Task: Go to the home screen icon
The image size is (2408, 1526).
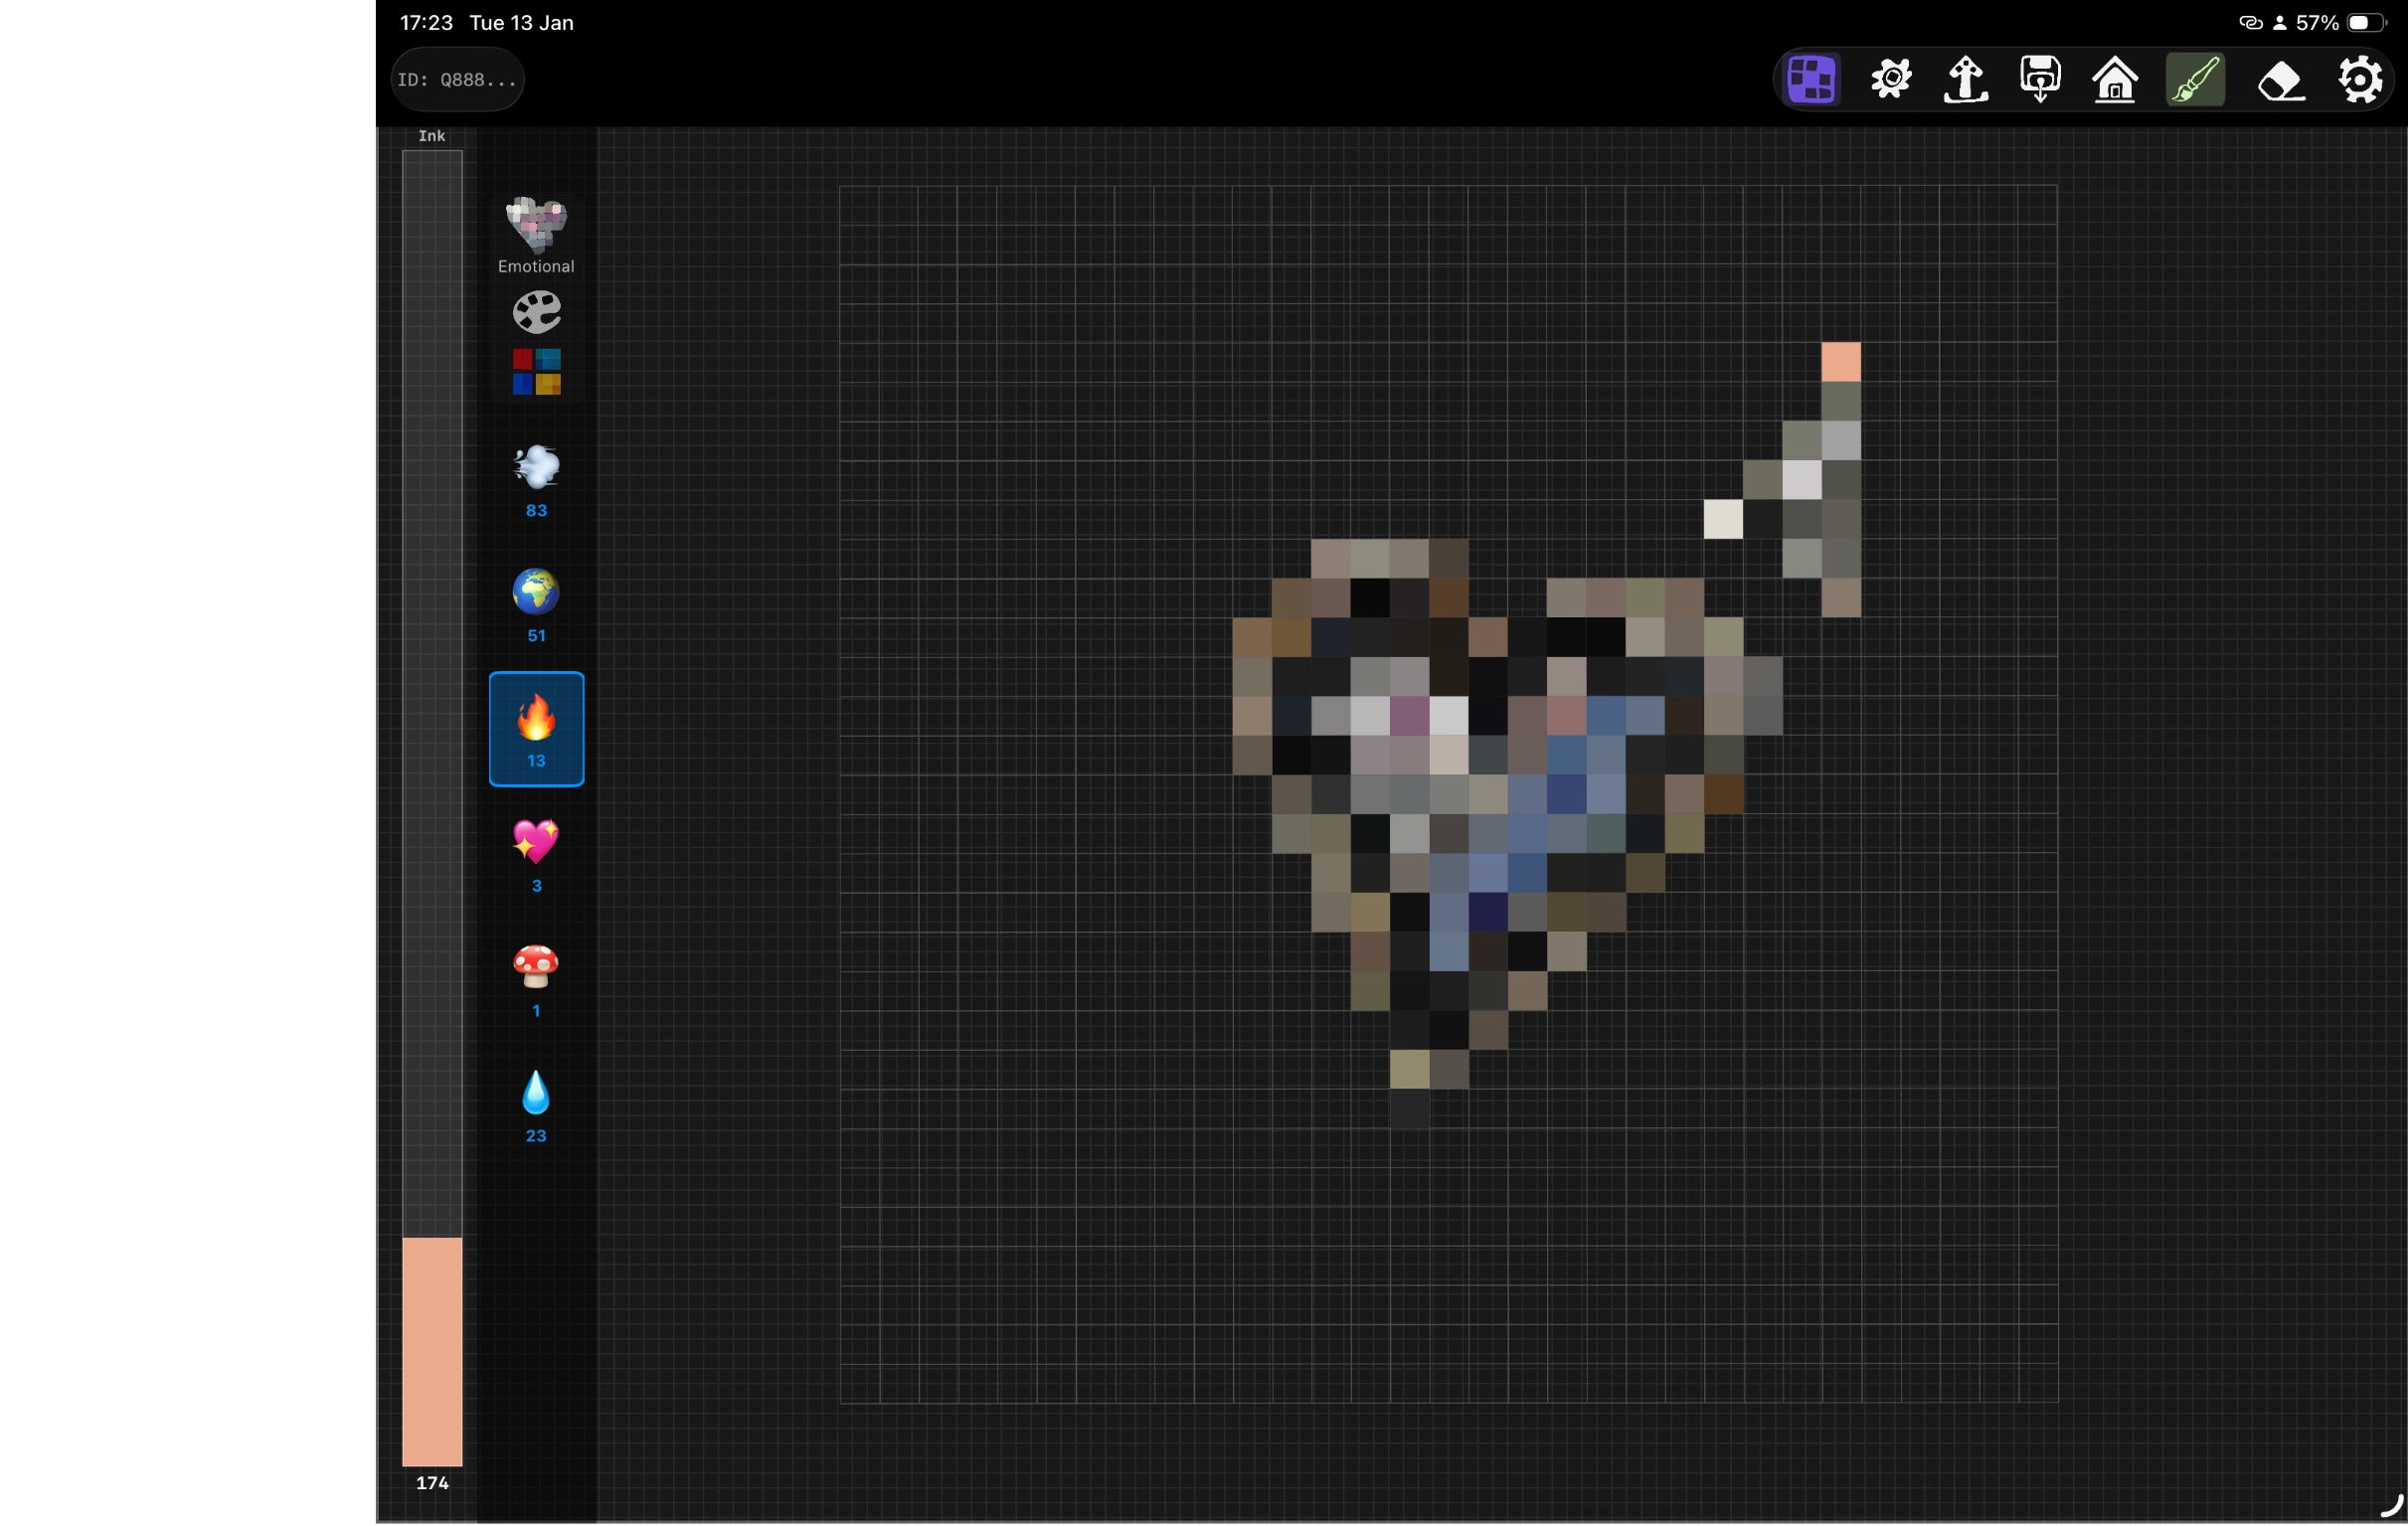Action: tap(2115, 80)
